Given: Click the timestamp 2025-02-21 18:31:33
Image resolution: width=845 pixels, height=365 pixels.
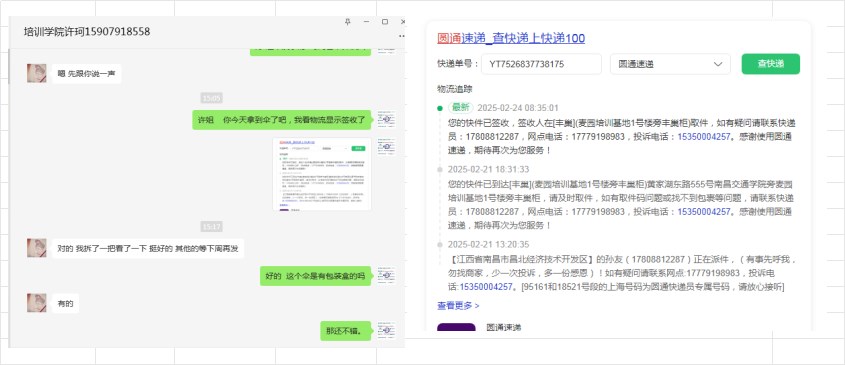Looking at the screenshot, I should click(x=489, y=169).
